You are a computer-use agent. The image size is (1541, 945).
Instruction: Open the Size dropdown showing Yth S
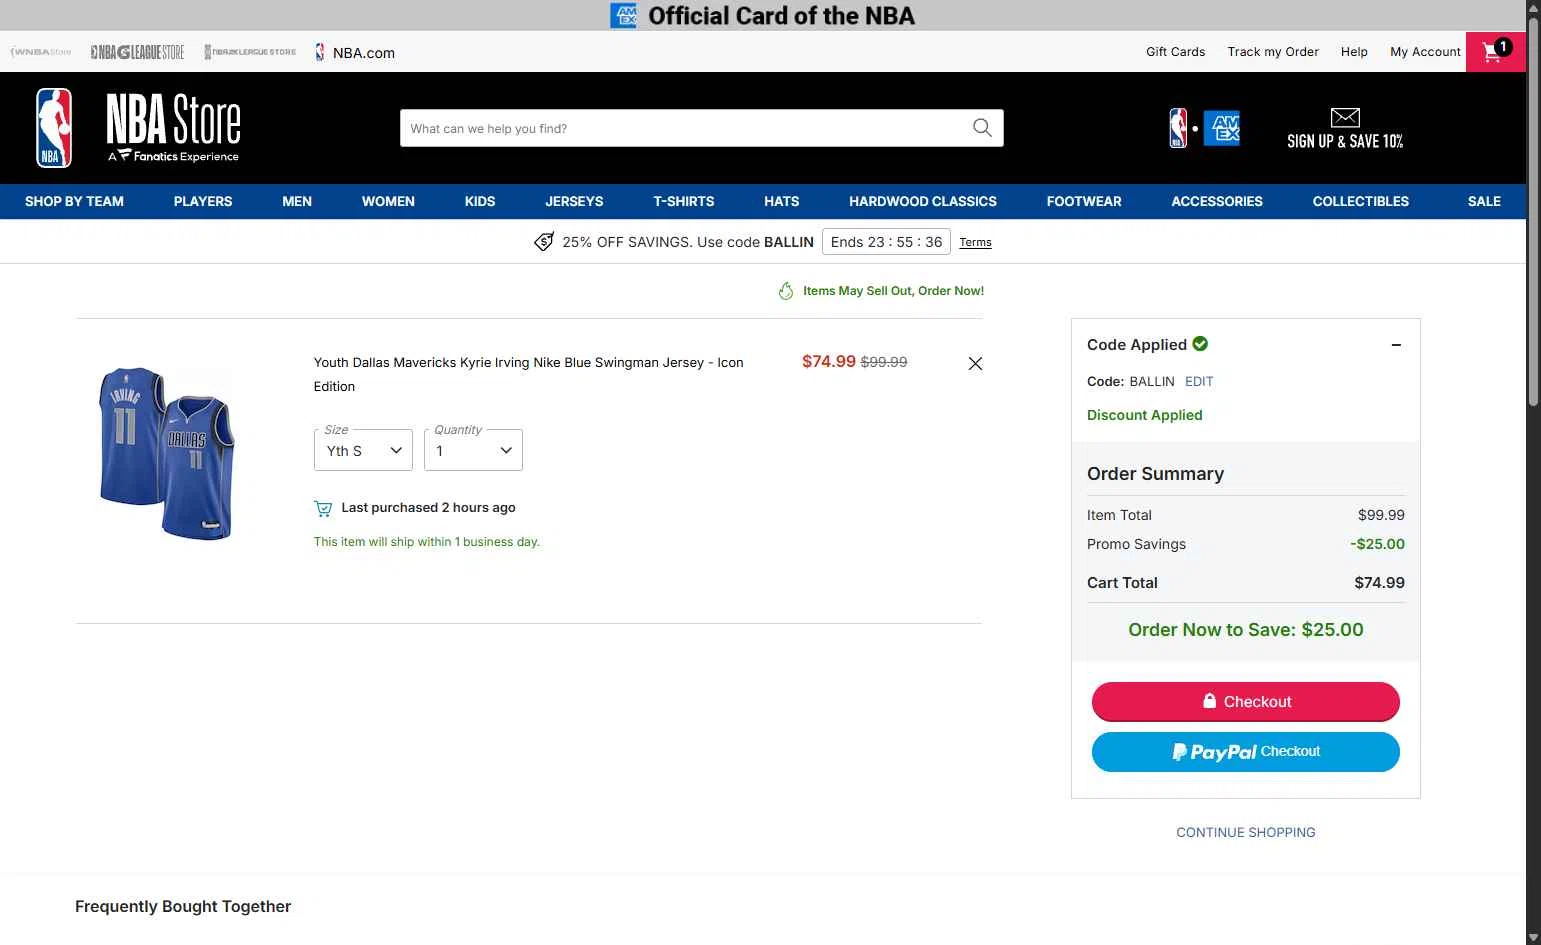click(363, 450)
